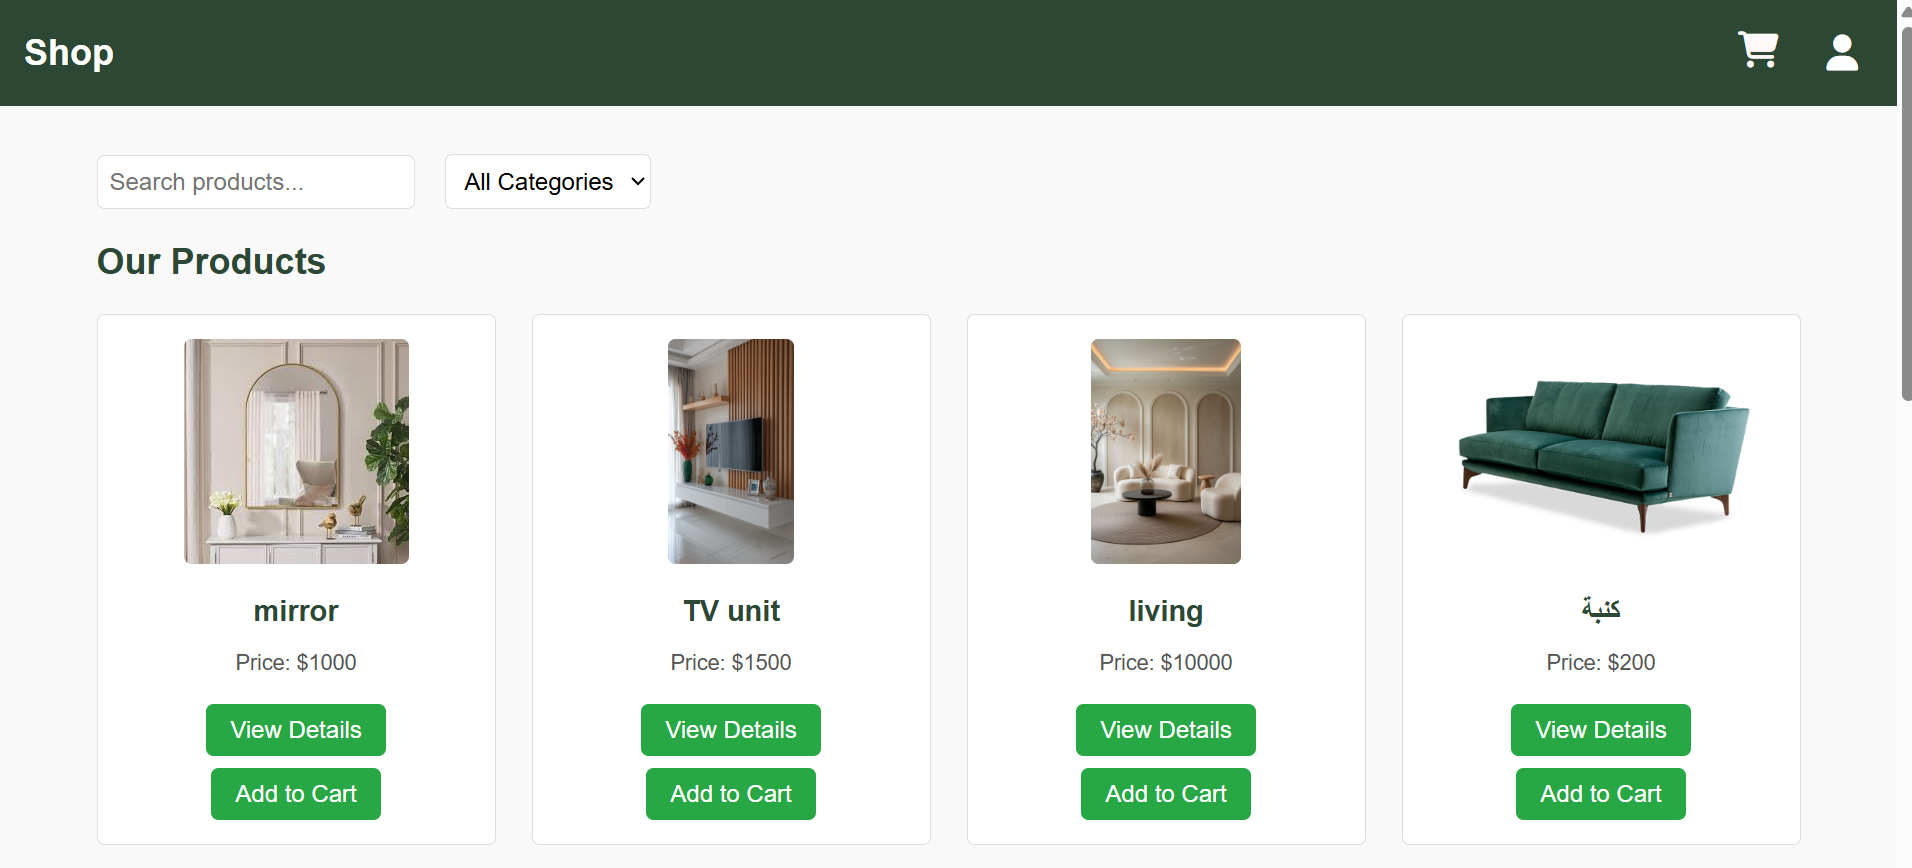Expand the All Categories dropdown

pos(548,182)
